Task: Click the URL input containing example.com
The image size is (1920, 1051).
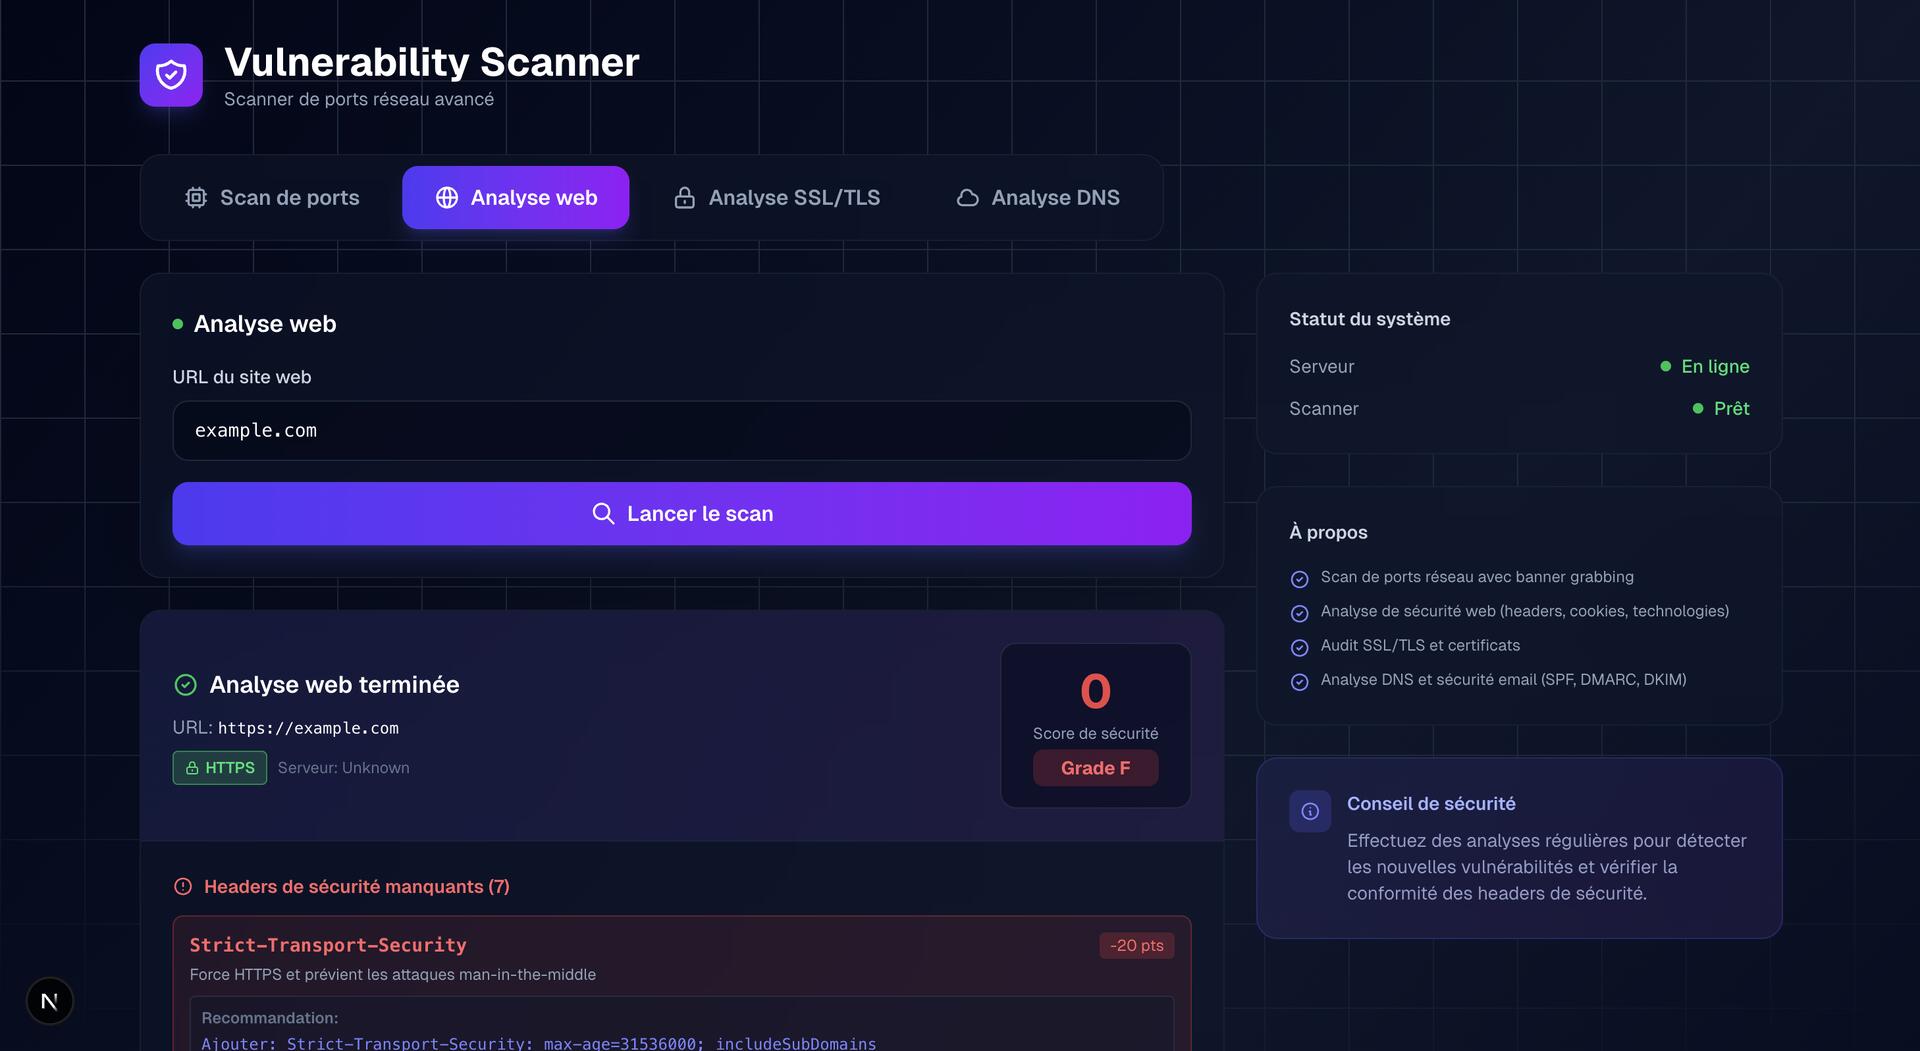Action: point(682,431)
